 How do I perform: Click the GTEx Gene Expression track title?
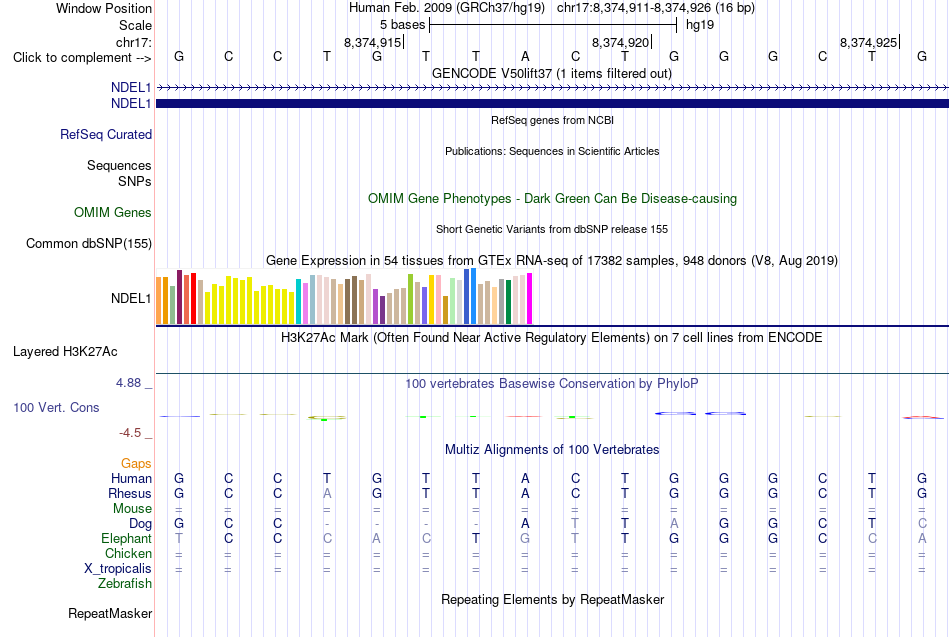coord(552,261)
